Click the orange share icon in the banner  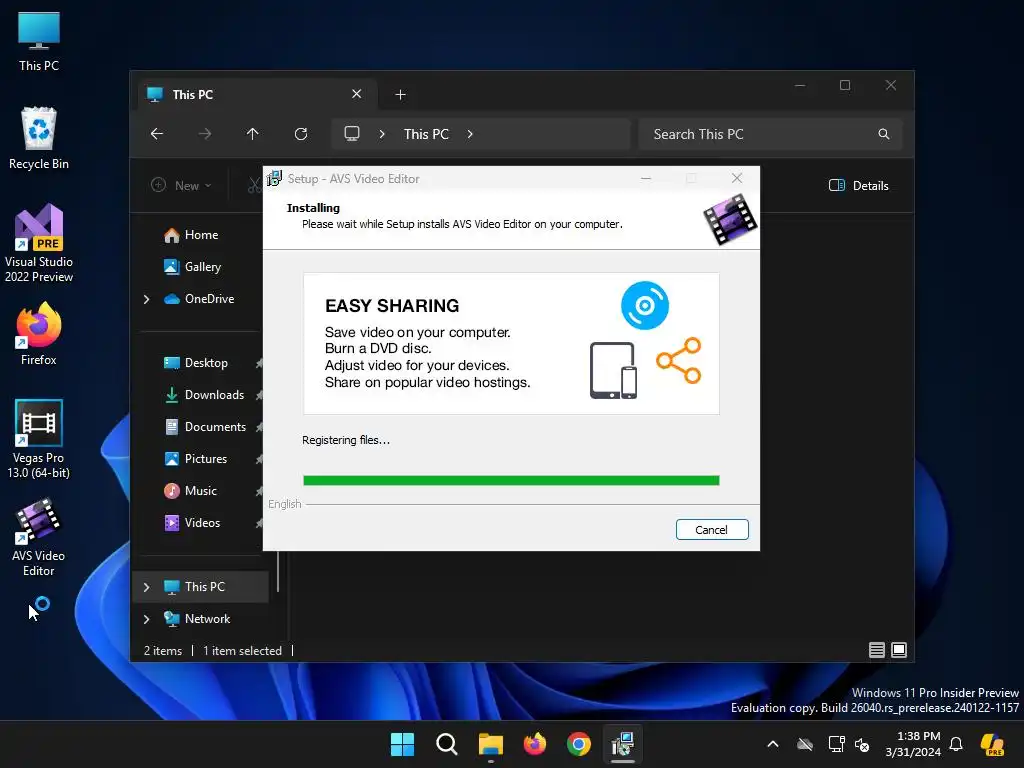679,360
